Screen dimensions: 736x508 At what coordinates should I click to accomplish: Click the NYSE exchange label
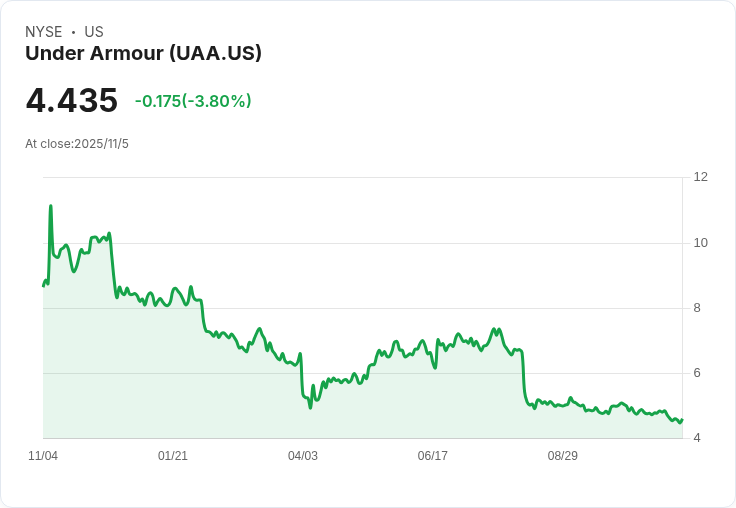point(43,32)
